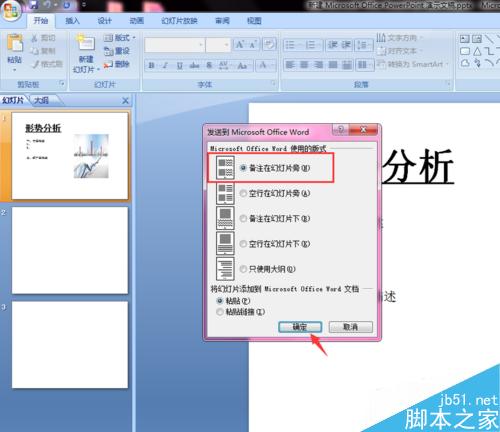The image size is (500, 432).
Task: Click the New Slide icon
Action: (x=86, y=42)
